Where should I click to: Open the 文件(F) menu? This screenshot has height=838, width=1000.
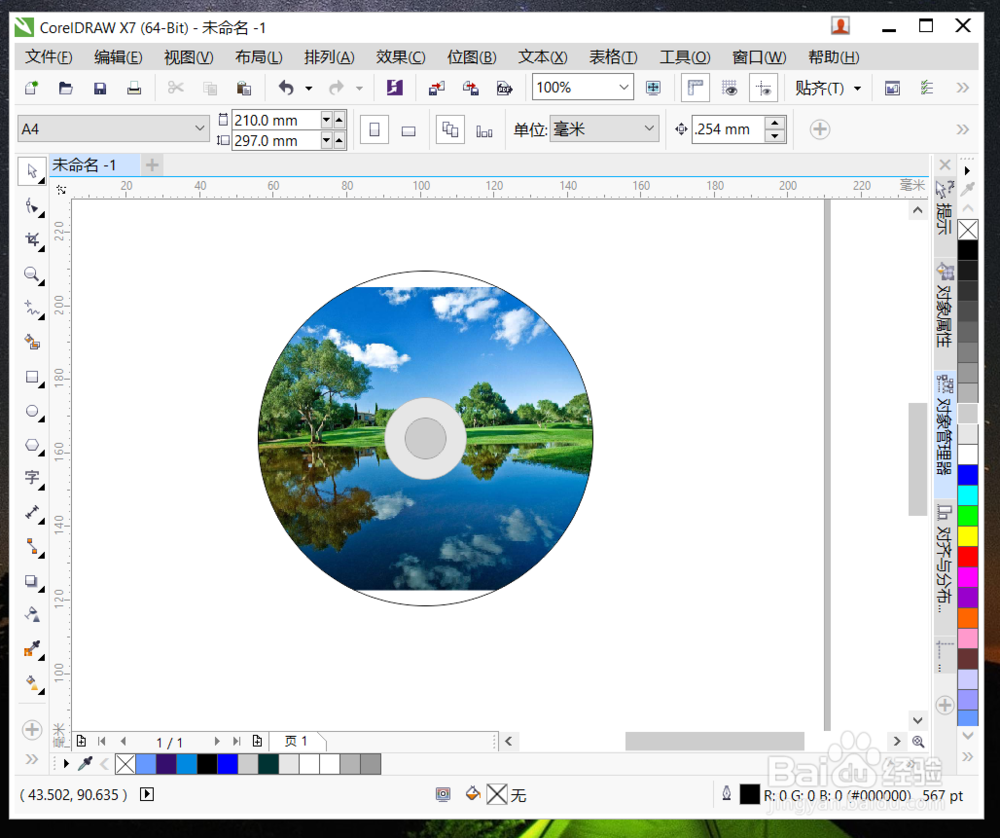click(48, 57)
